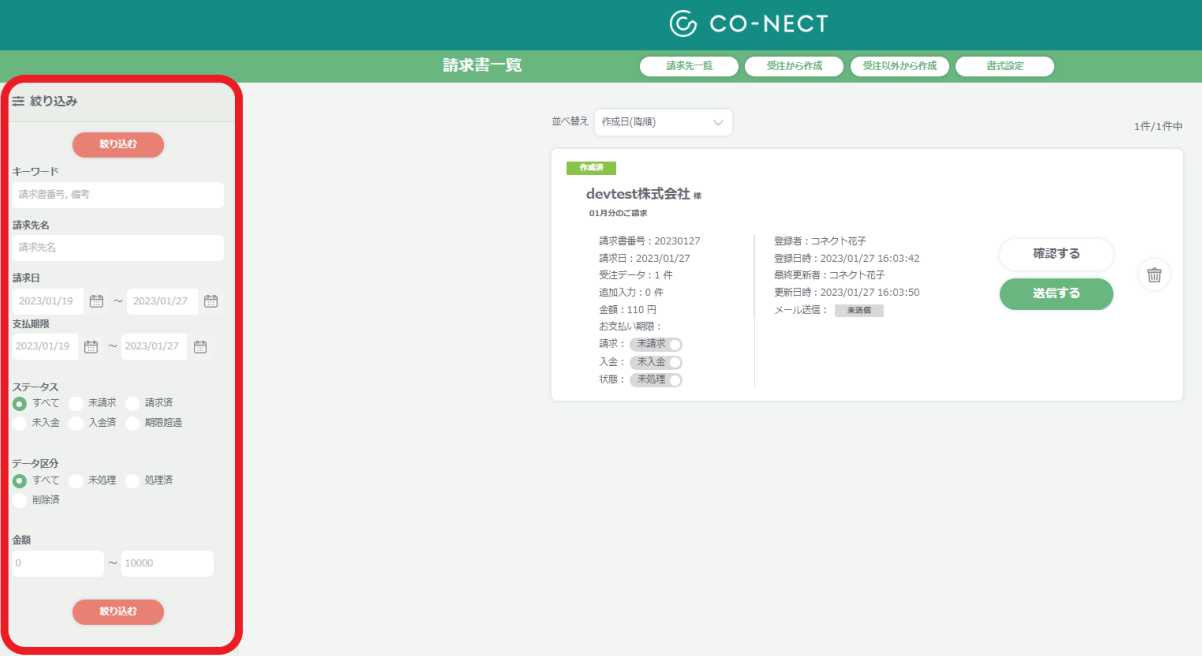This screenshot has height=656, width=1202.
Task: Click the 請求書一覧 page title
Action: (x=483, y=66)
